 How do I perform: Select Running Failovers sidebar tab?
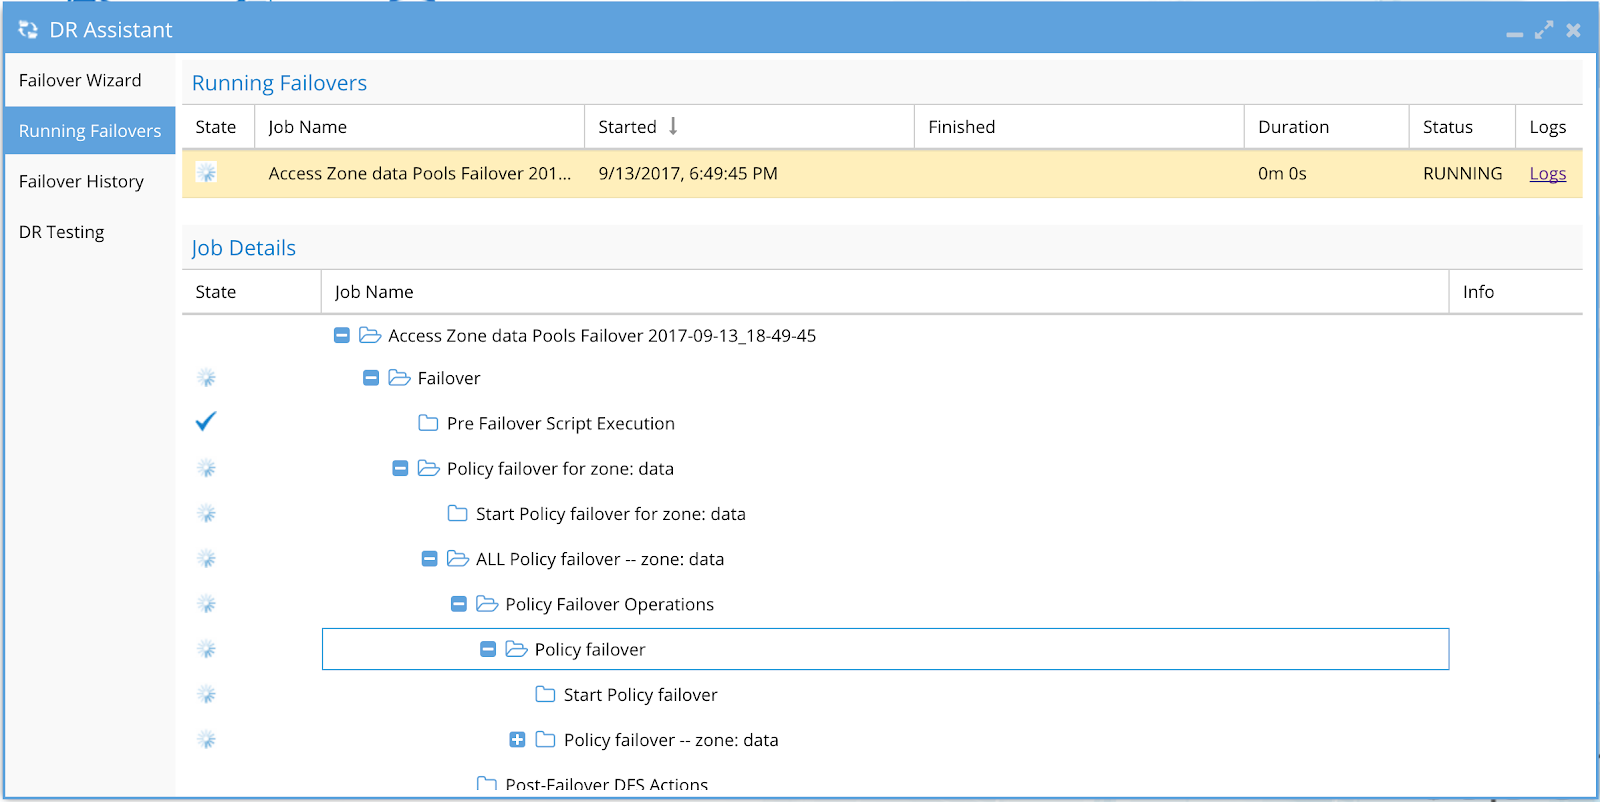90,131
